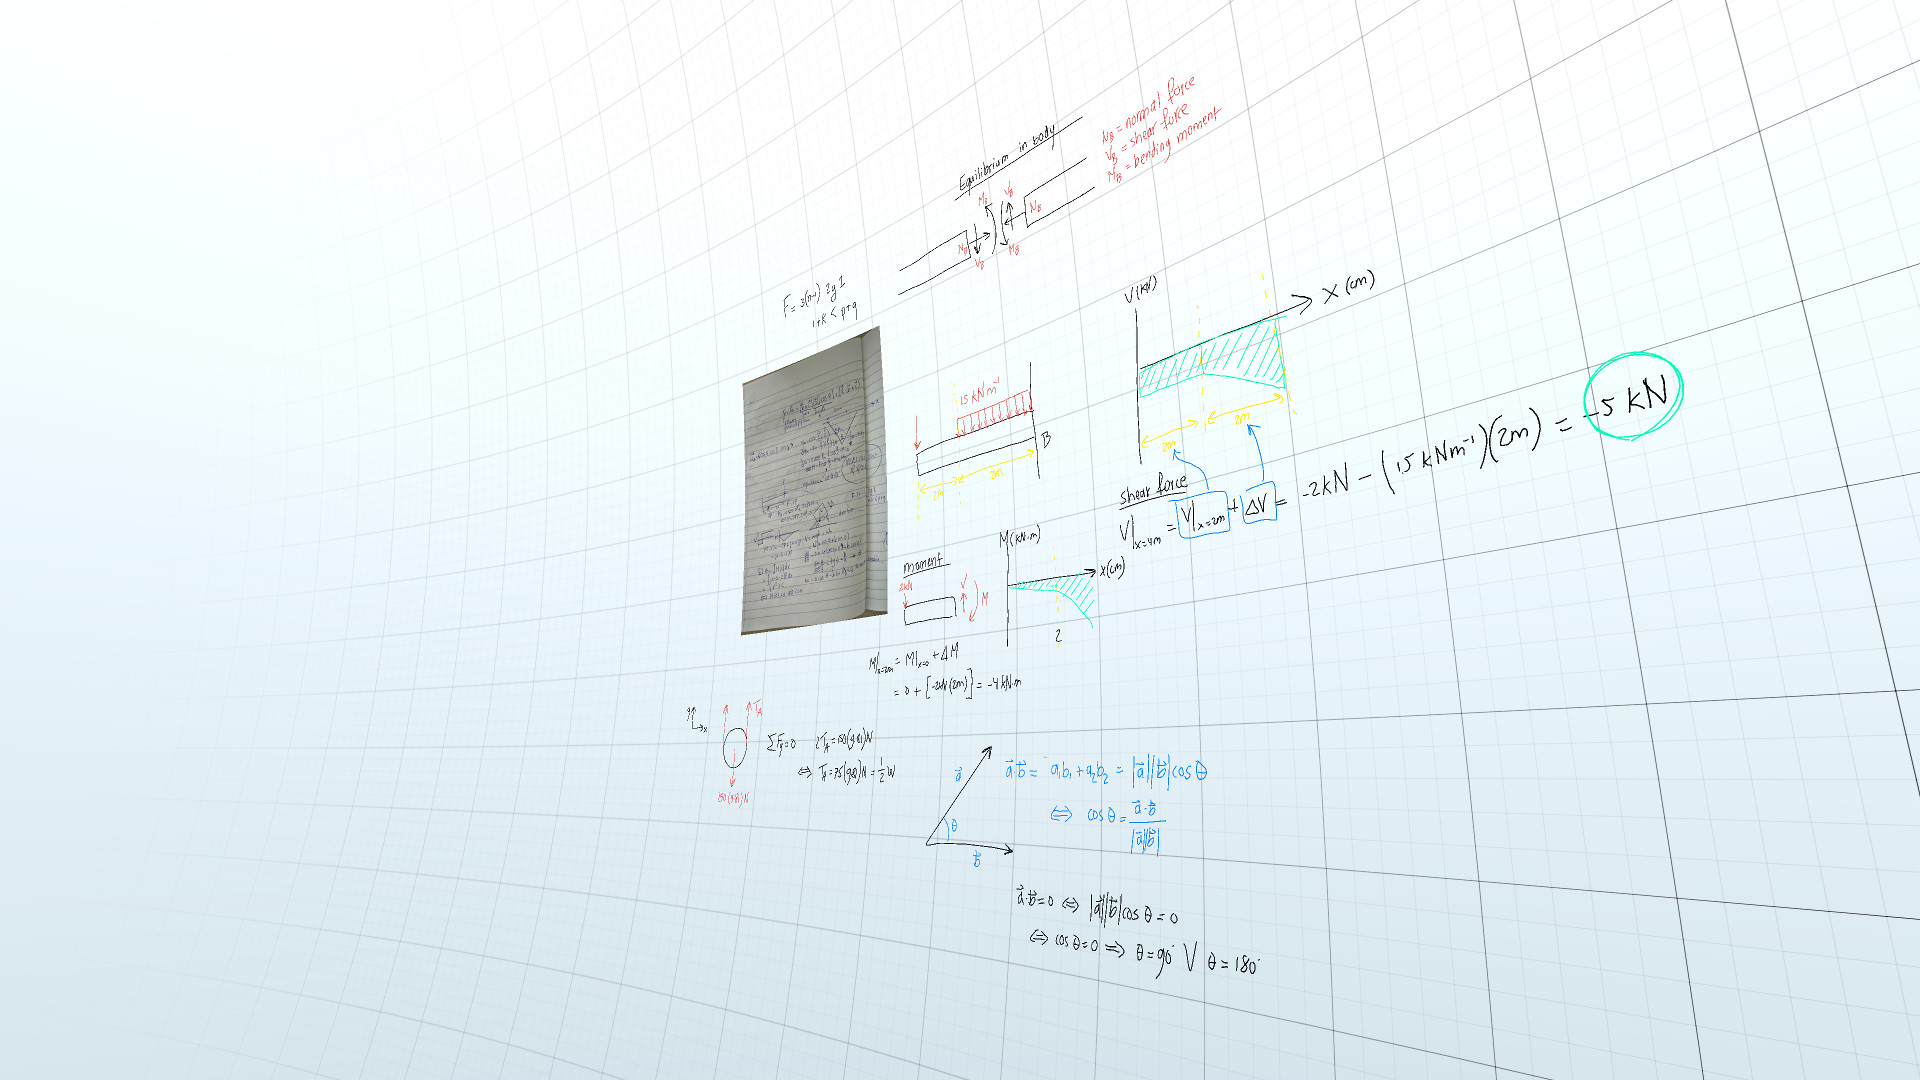Click the red-circled free body diagram
The width and height of the screenshot is (1920, 1080).
(x=734, y=748)
